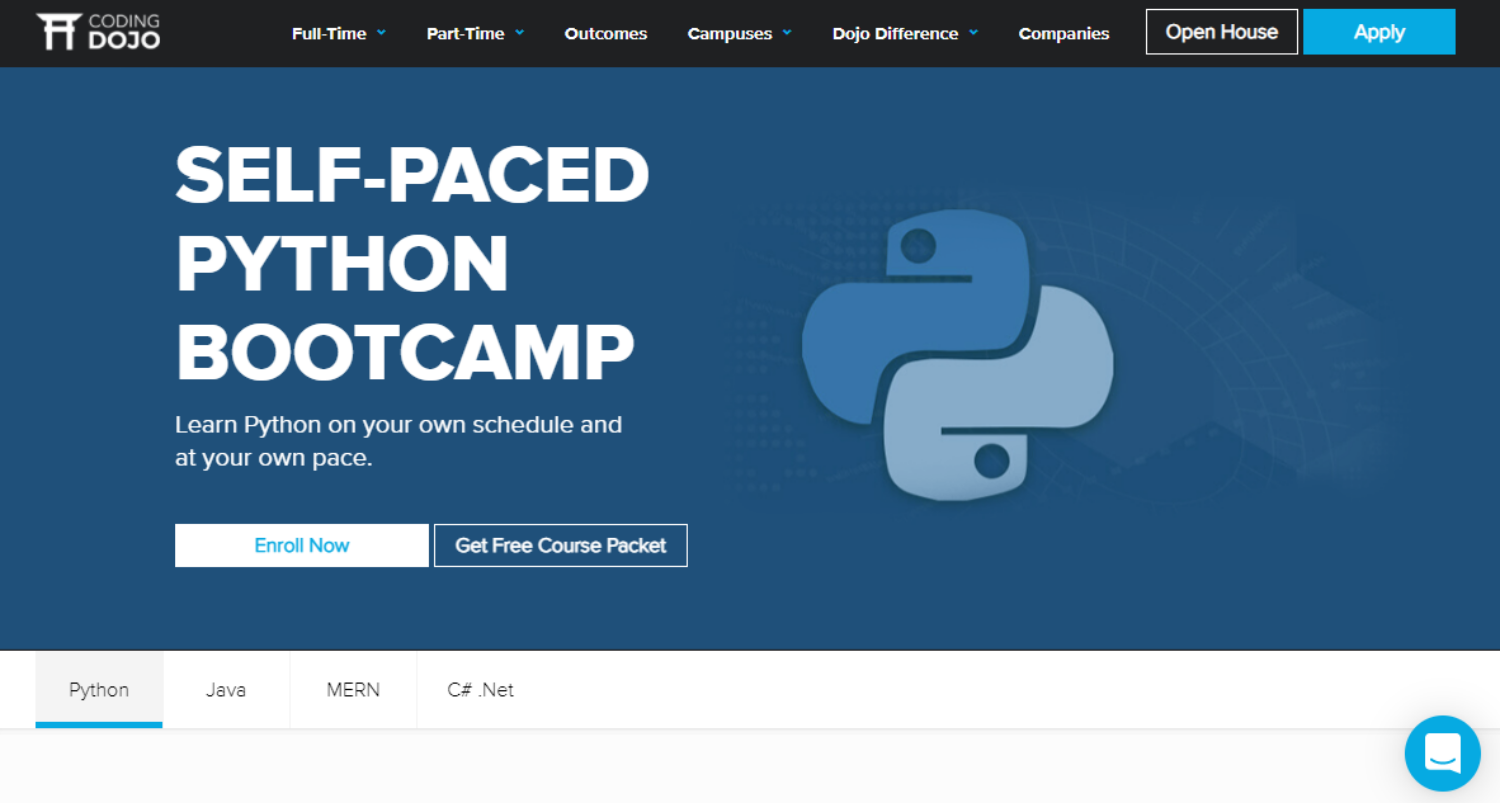Switch to the MERN tab
The height and width of the screenshot is (803, 1500).
point(352,689)
